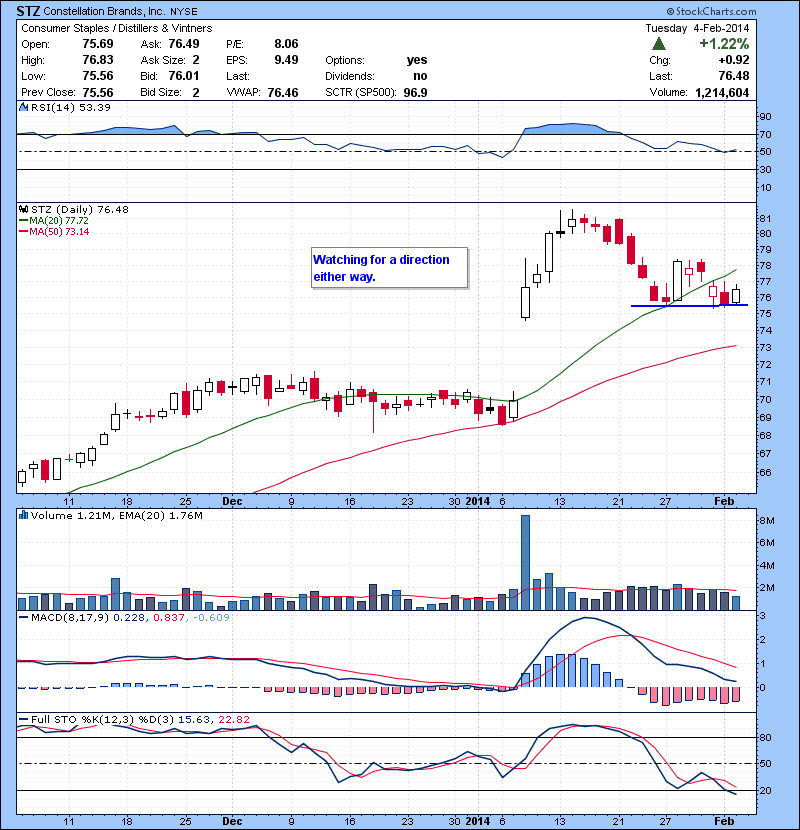
Task: Click the green up-triangle change indicator
Action: (659, 44)
